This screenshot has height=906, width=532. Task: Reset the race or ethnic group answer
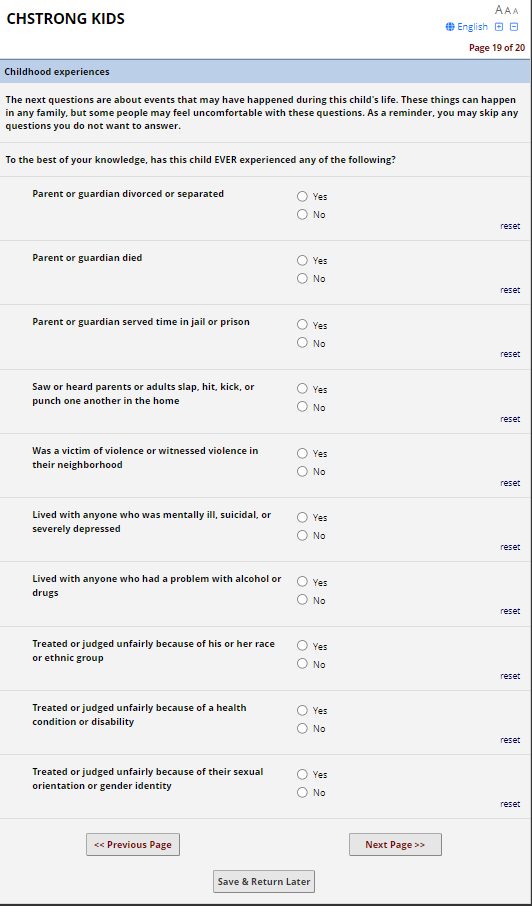tap(510, 675)
